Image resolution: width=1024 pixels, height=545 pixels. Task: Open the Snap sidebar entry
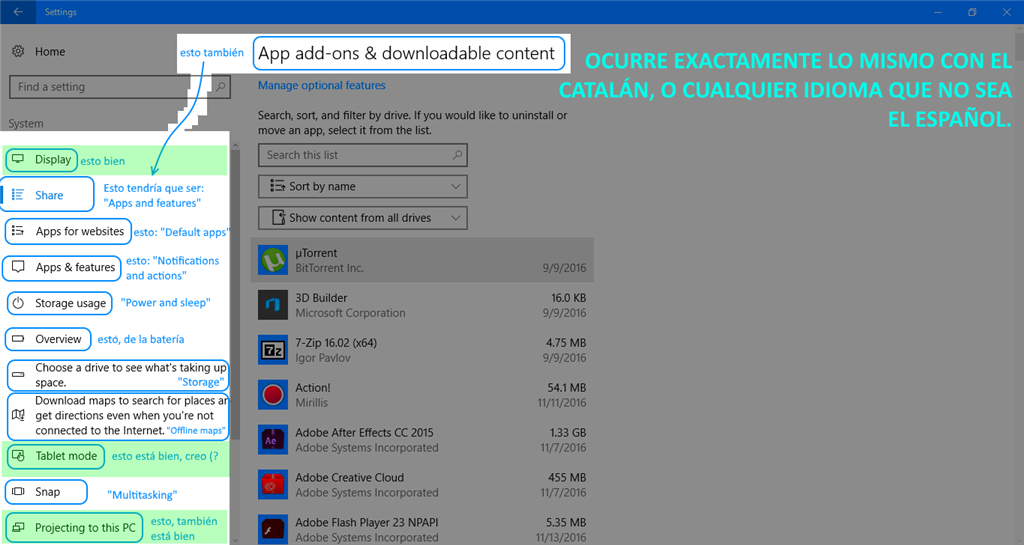[46, 492]
